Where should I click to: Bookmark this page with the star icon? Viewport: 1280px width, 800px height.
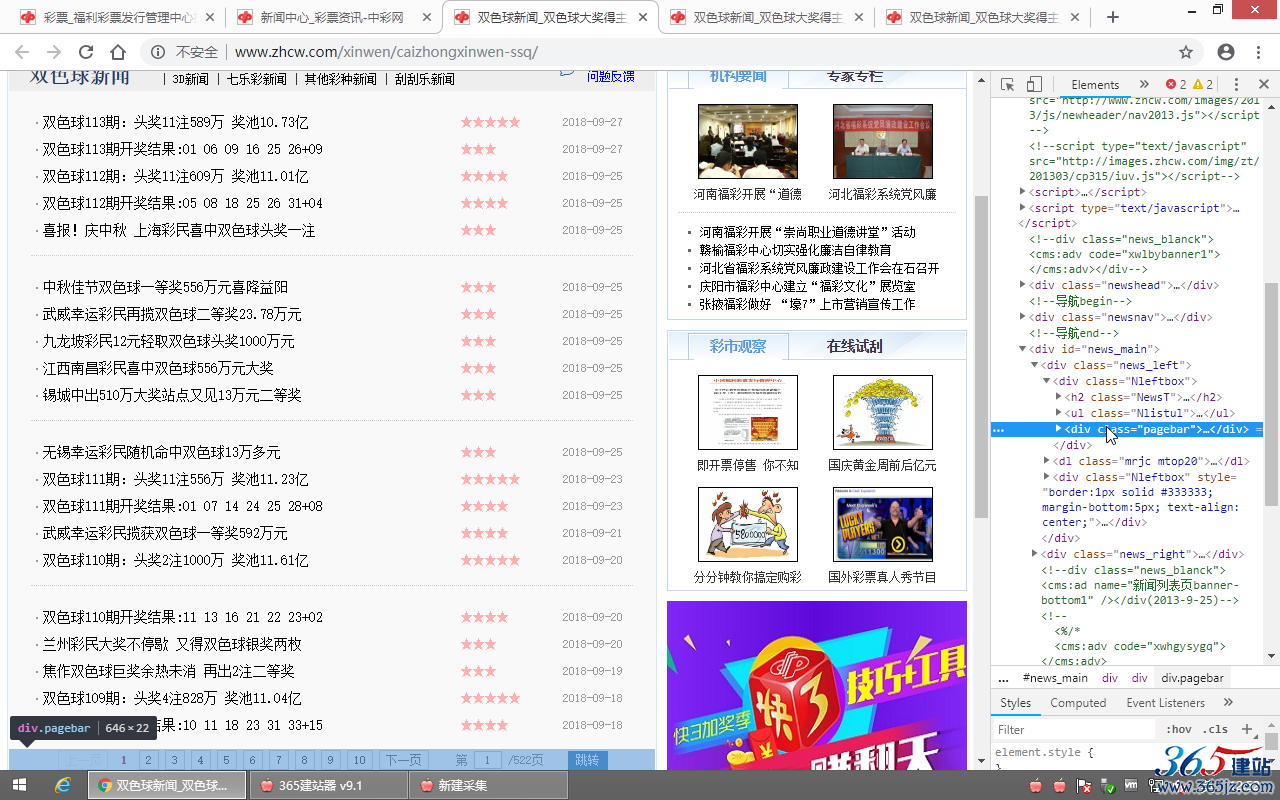pos(1186,52)
